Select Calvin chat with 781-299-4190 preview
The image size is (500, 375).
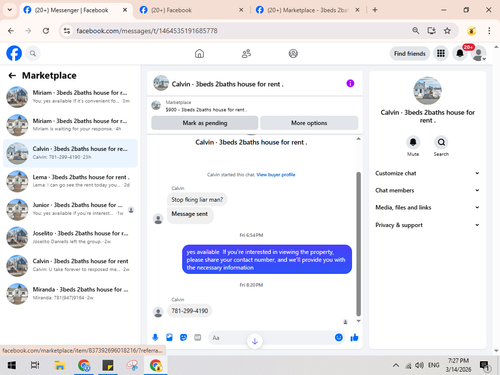click(70, 153)
